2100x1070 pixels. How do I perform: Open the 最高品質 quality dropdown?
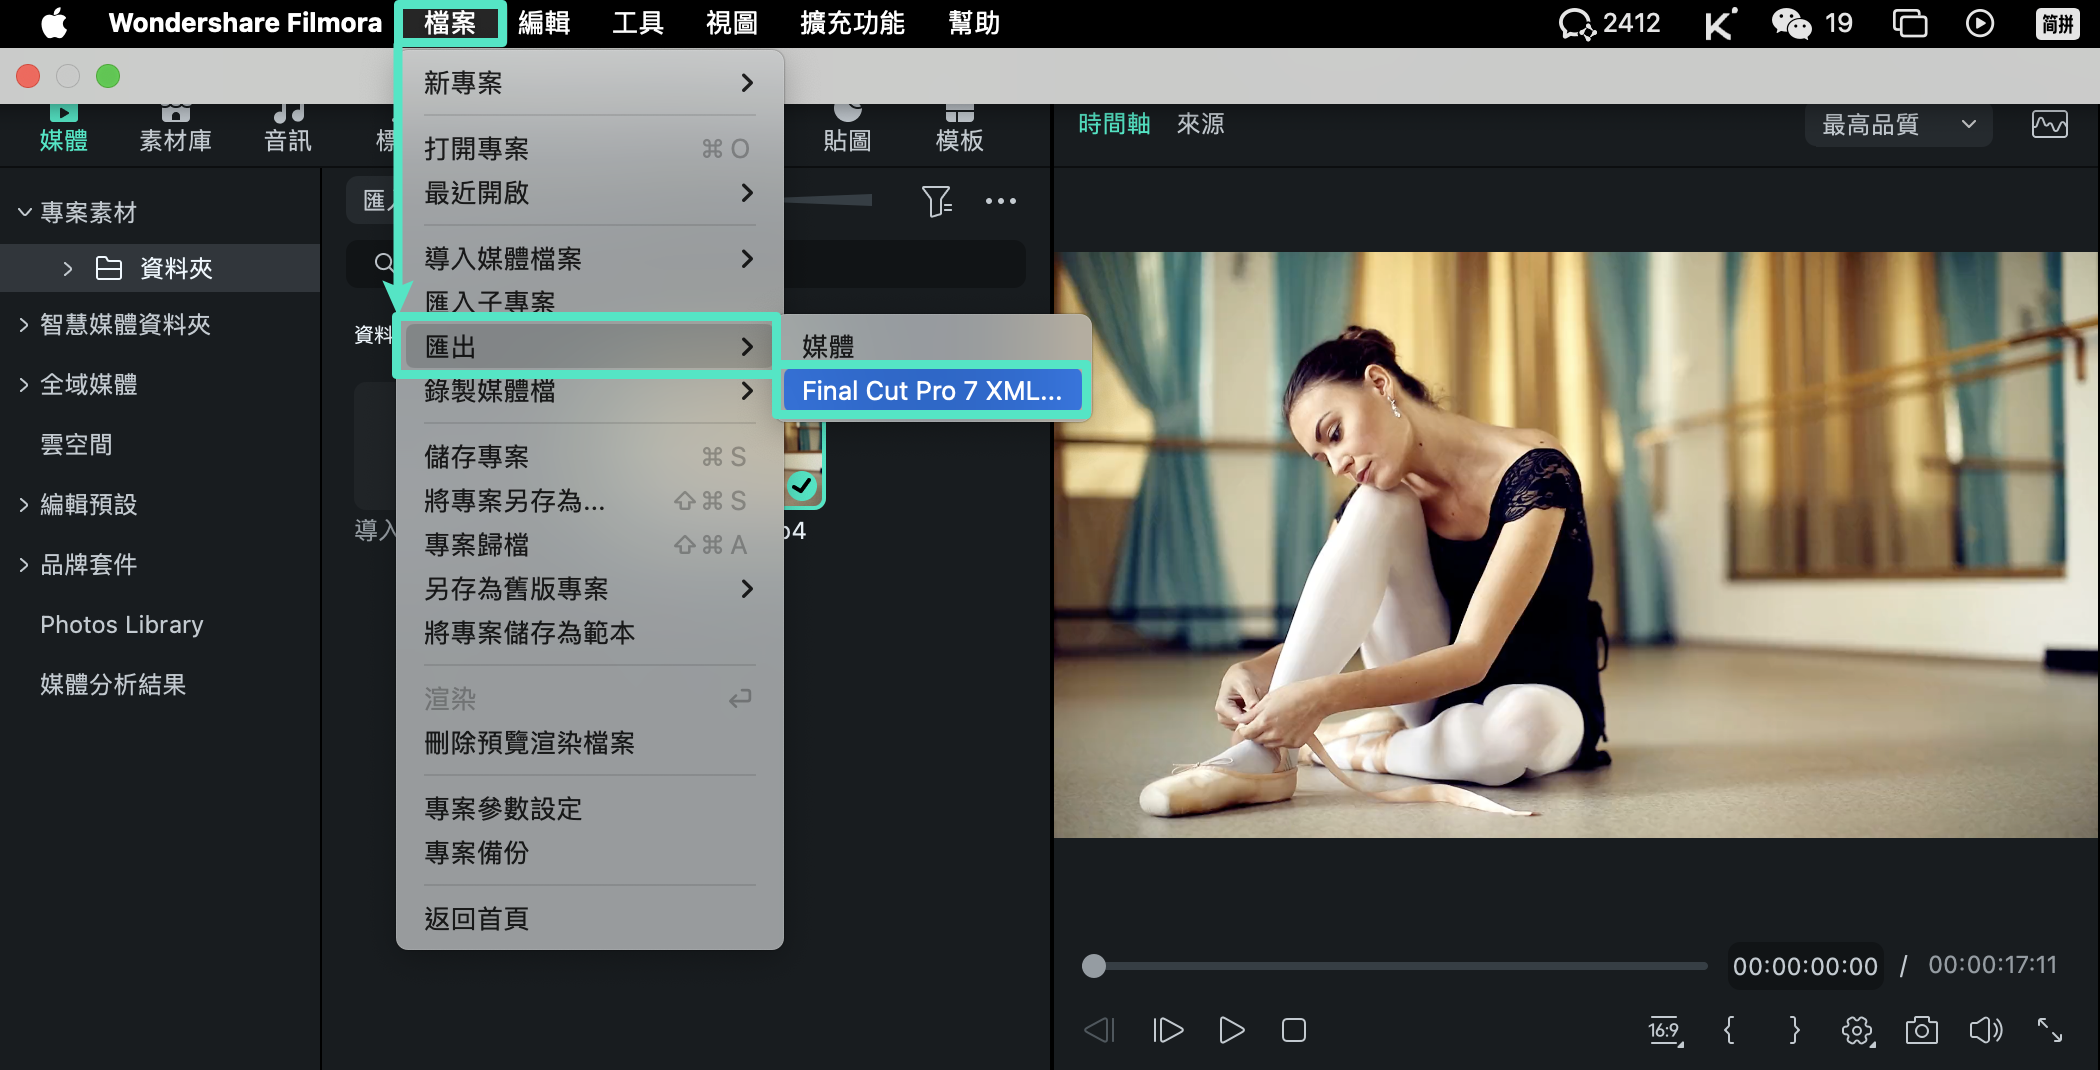1898,125
